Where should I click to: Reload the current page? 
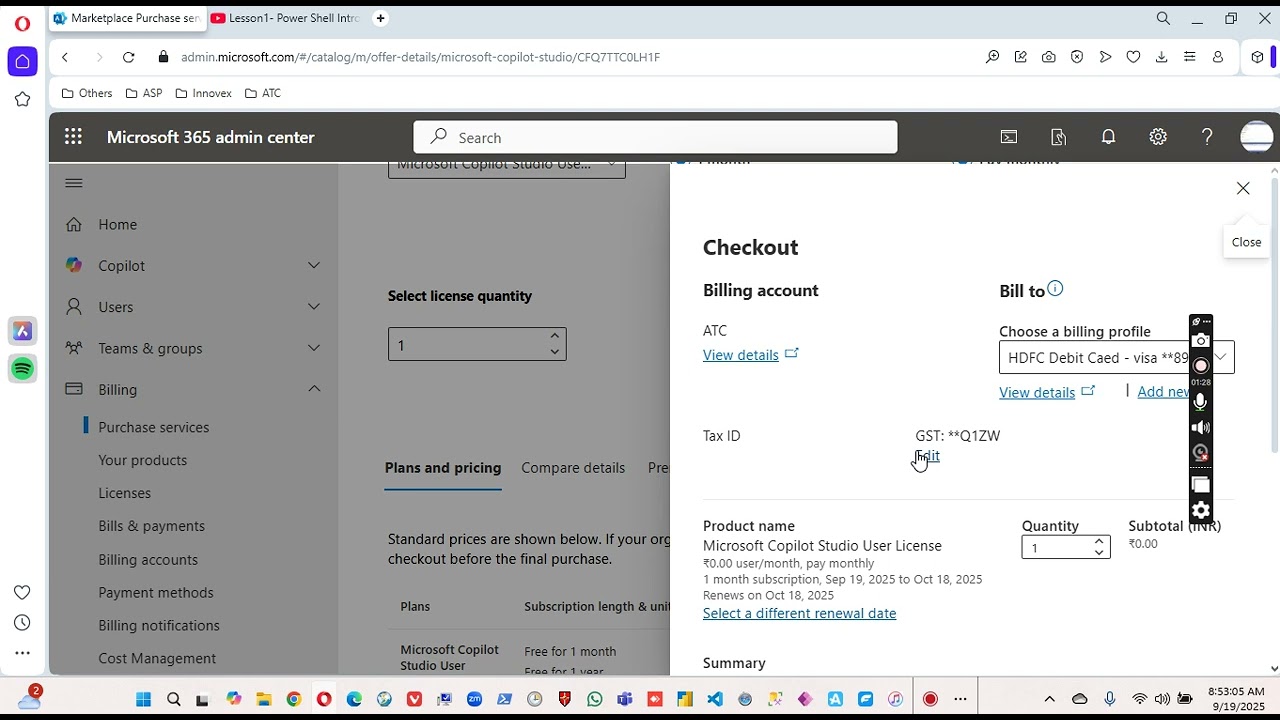coord(128,57)
